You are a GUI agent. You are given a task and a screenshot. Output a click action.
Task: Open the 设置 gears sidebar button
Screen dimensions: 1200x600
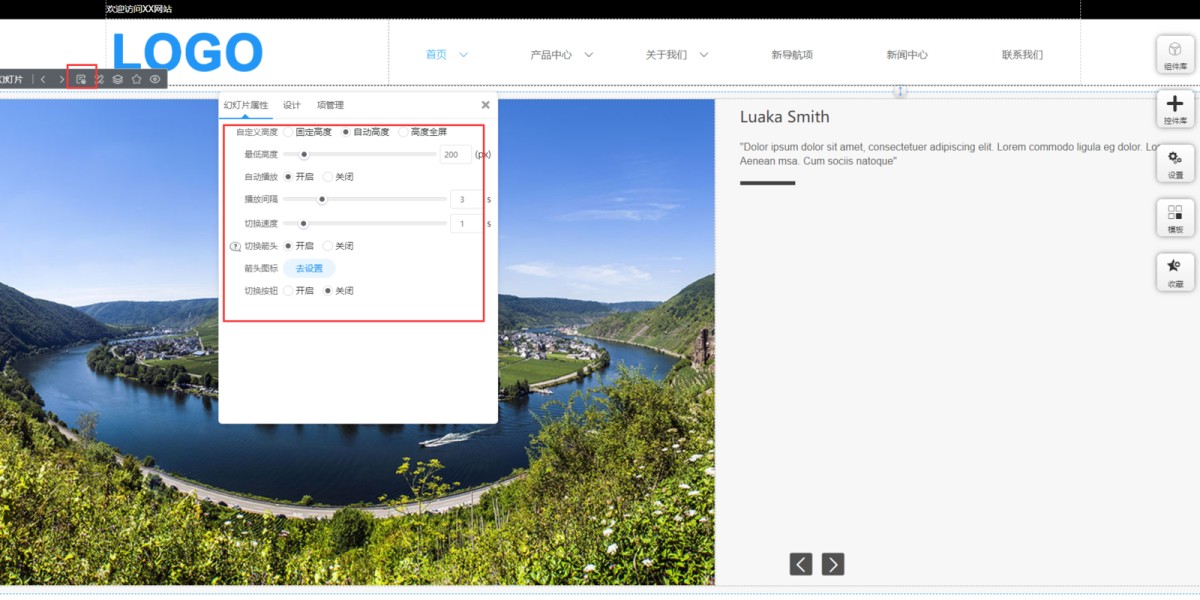1175,163
